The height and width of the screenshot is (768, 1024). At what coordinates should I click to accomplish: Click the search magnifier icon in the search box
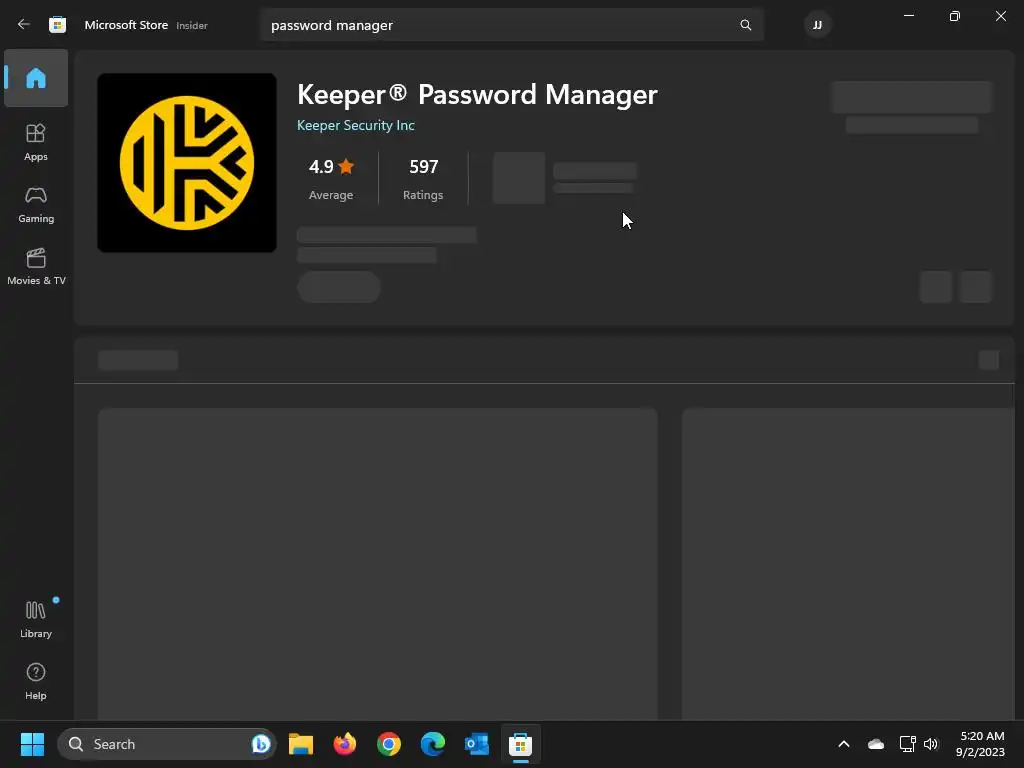(745, 25)
